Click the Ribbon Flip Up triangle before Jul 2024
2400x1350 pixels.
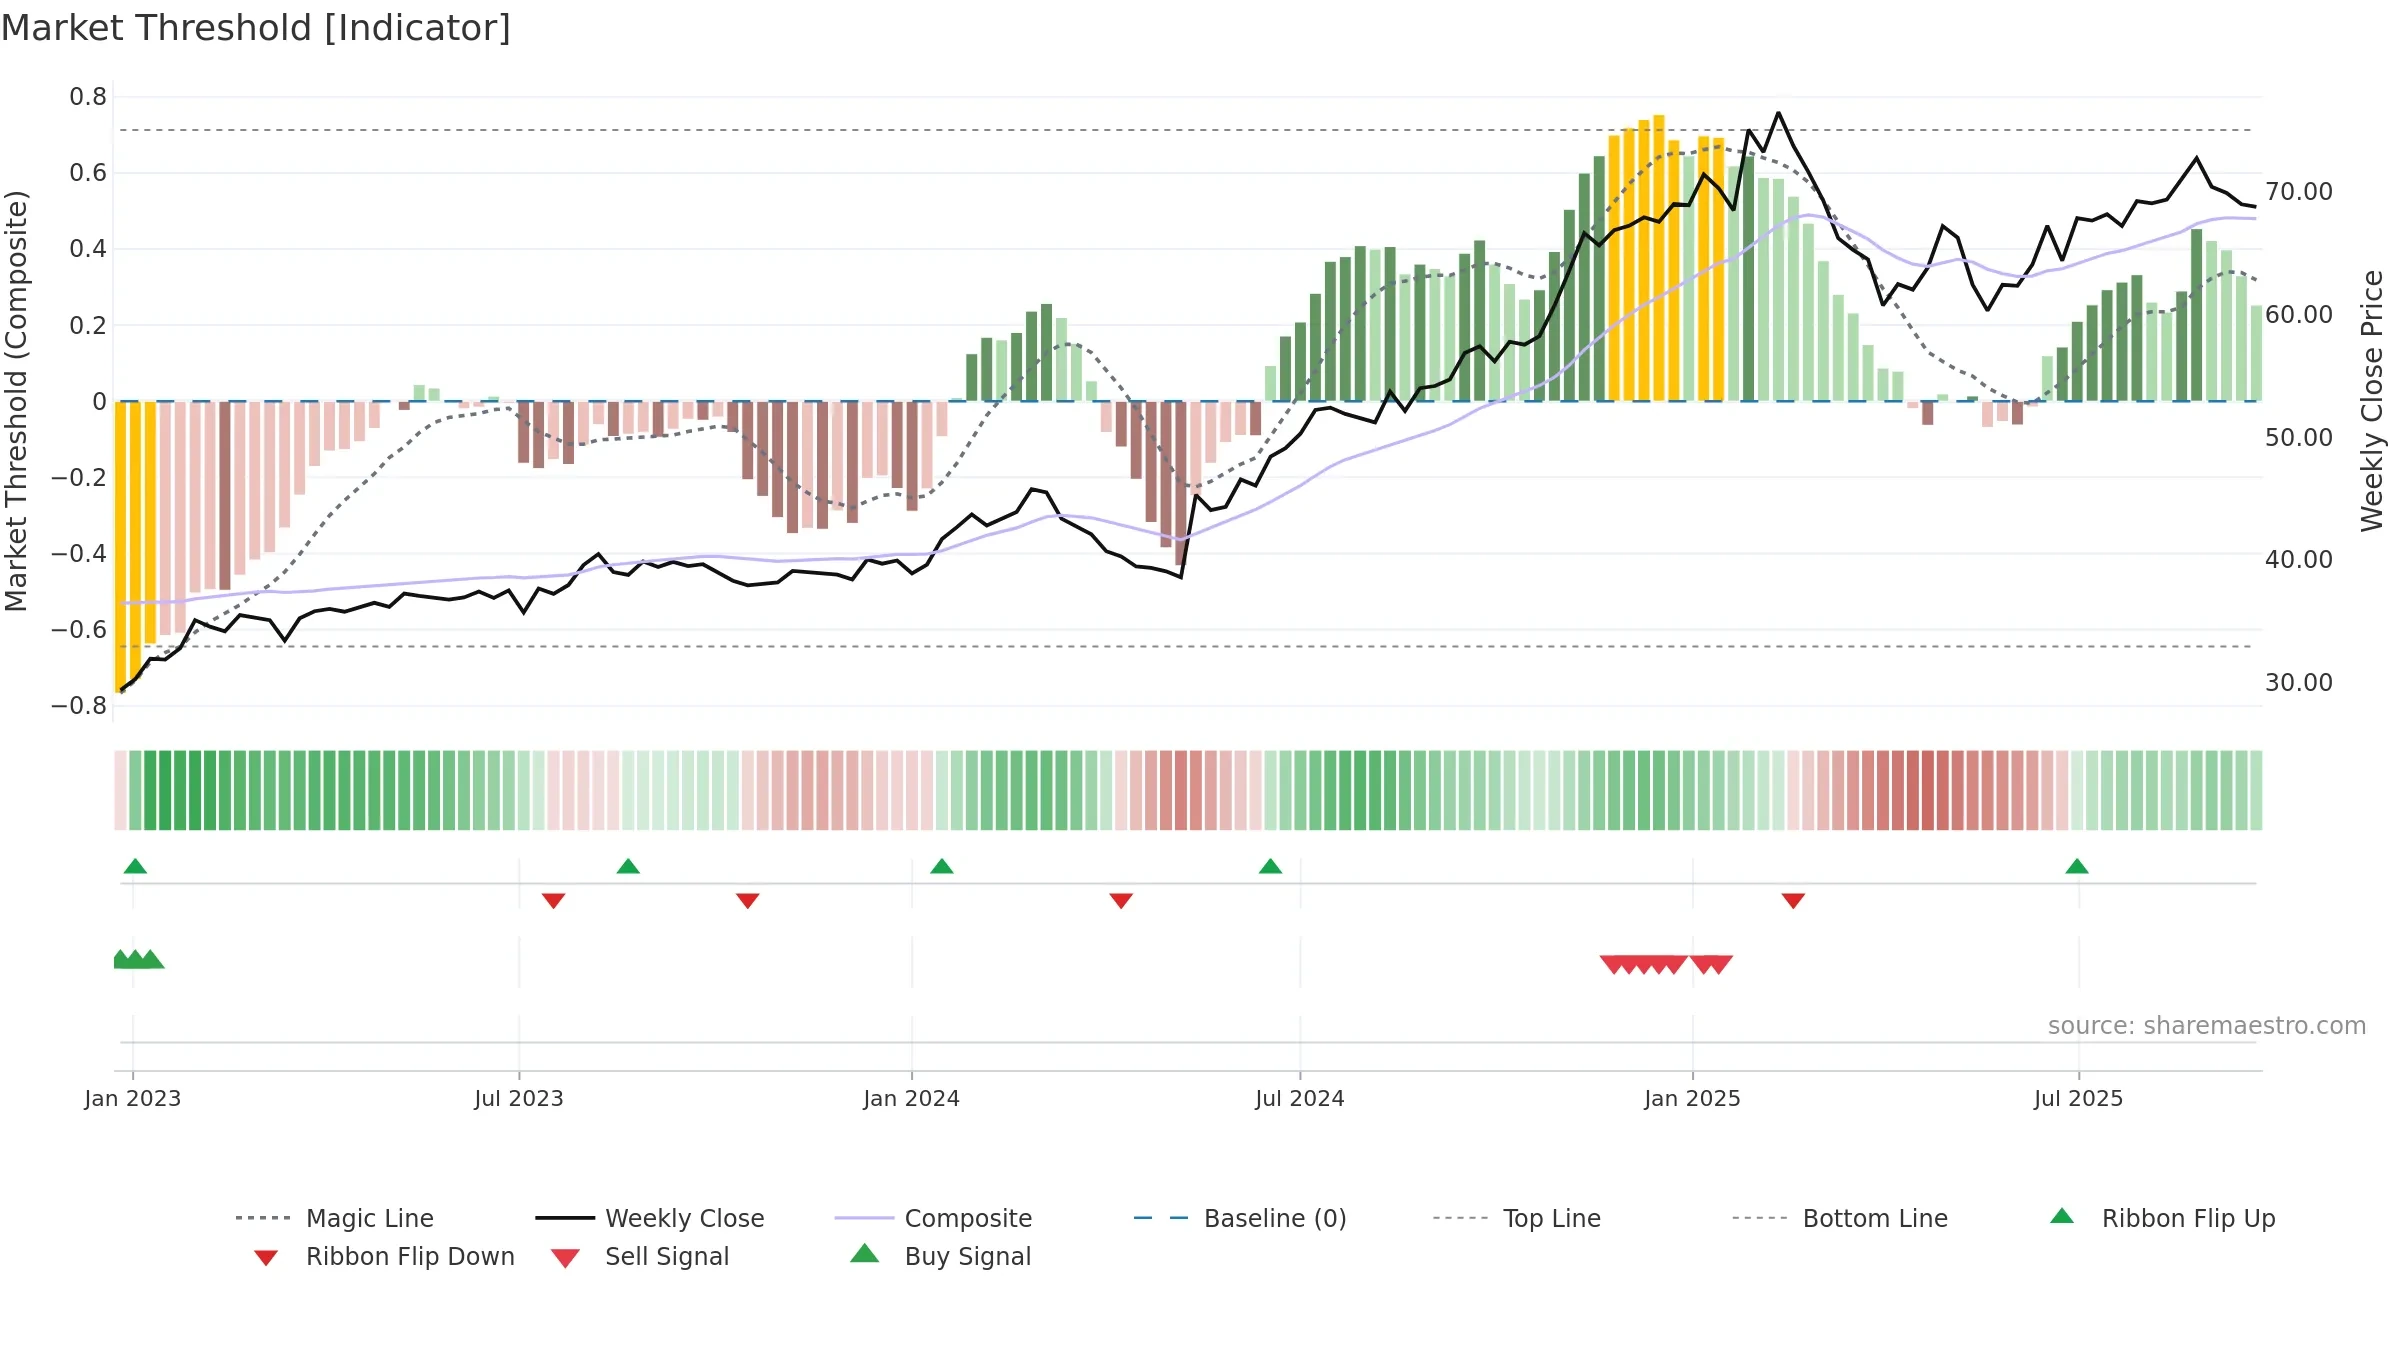[x=1270, y=866]
